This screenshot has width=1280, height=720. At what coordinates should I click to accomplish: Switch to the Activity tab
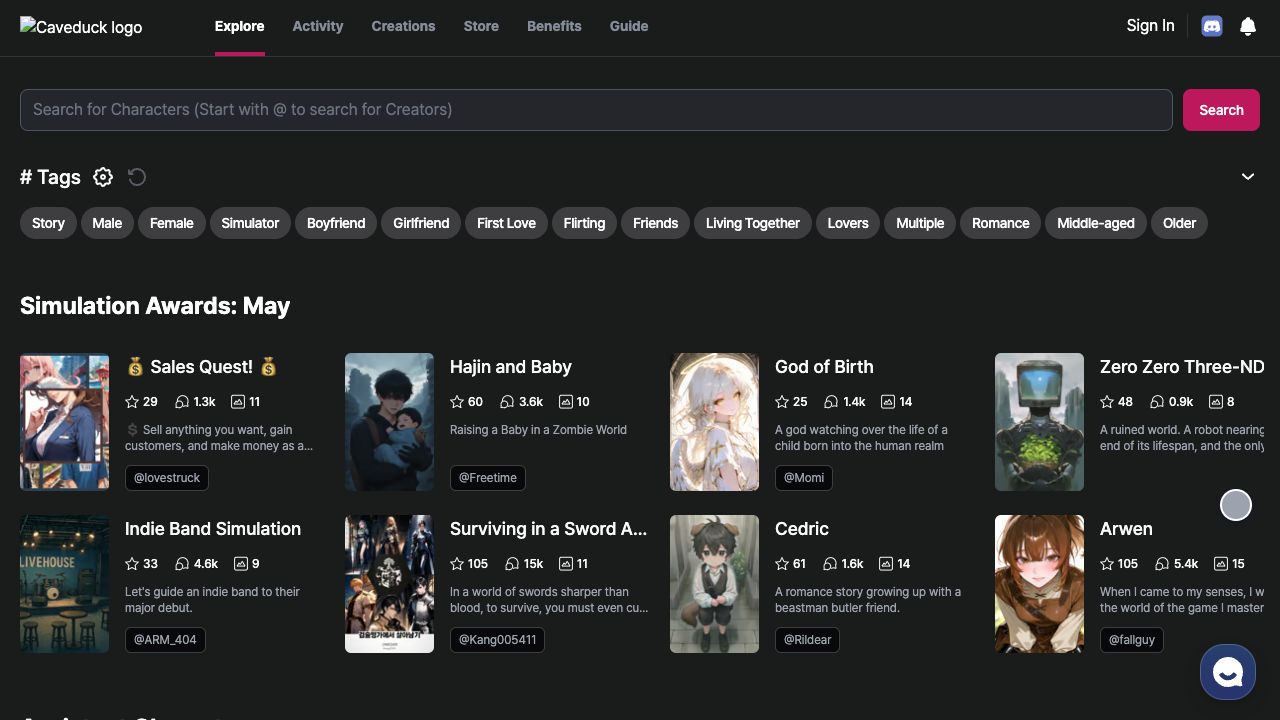coord(317,26)
